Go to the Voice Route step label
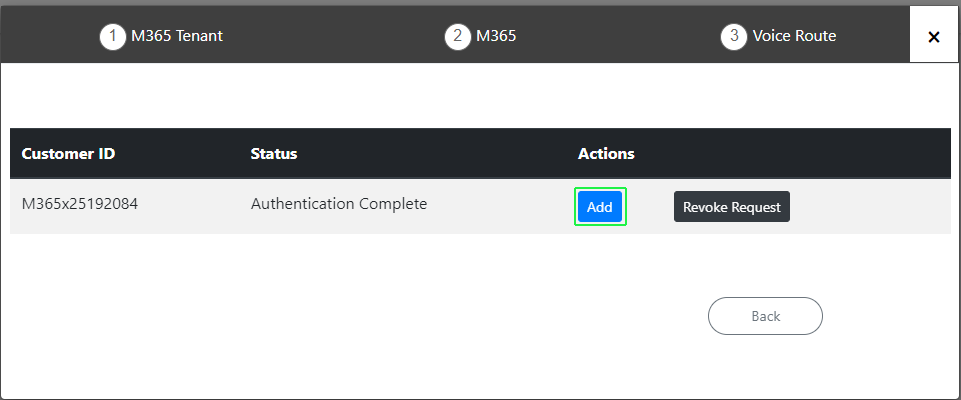961x400 pixels. (794, 36)
